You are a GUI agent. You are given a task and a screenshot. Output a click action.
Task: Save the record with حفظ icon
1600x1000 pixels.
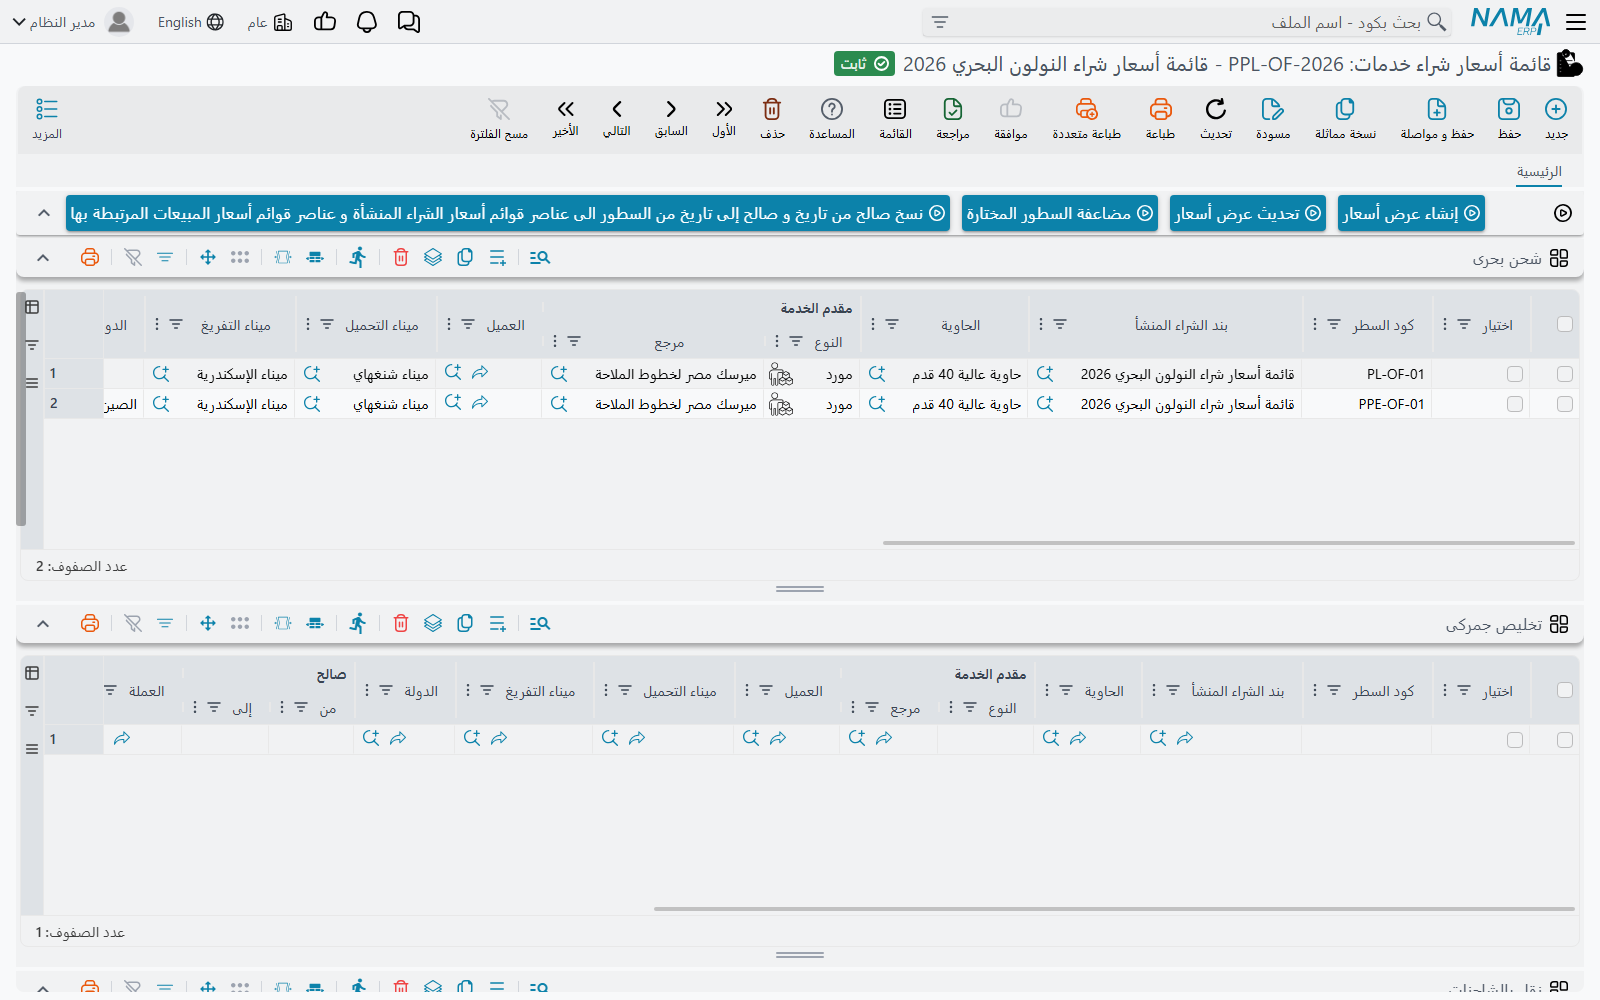click(x=1509, y=109)
